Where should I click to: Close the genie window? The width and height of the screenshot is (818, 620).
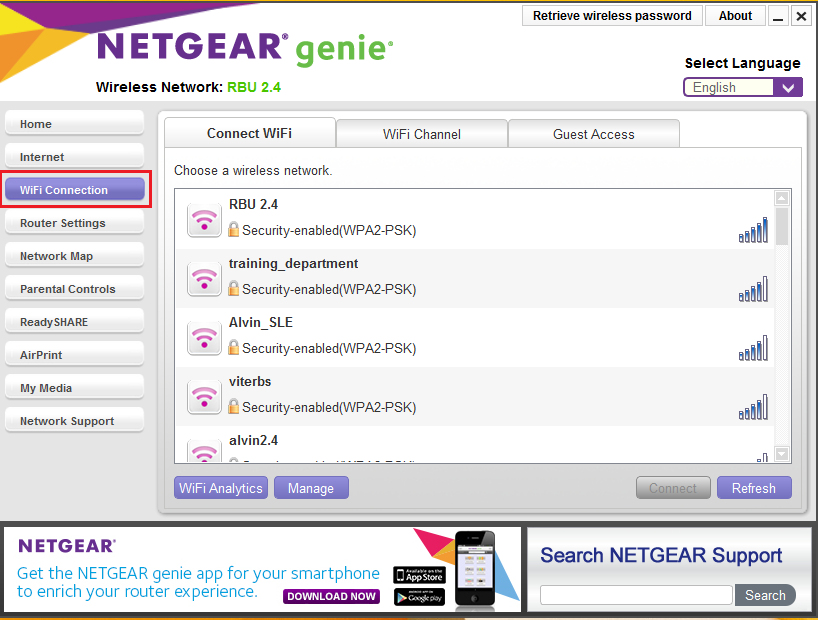(x=801, y=16)
